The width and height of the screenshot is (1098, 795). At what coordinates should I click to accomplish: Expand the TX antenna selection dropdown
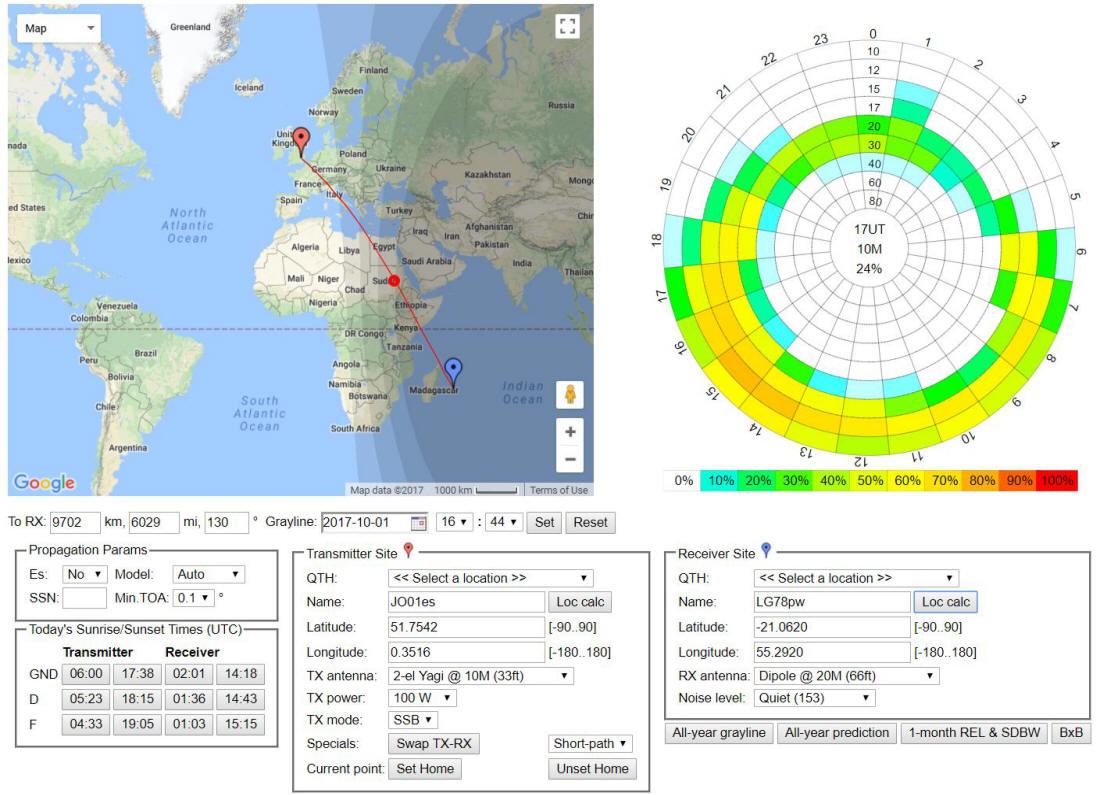pyautogui.click(x=480, y=676)
